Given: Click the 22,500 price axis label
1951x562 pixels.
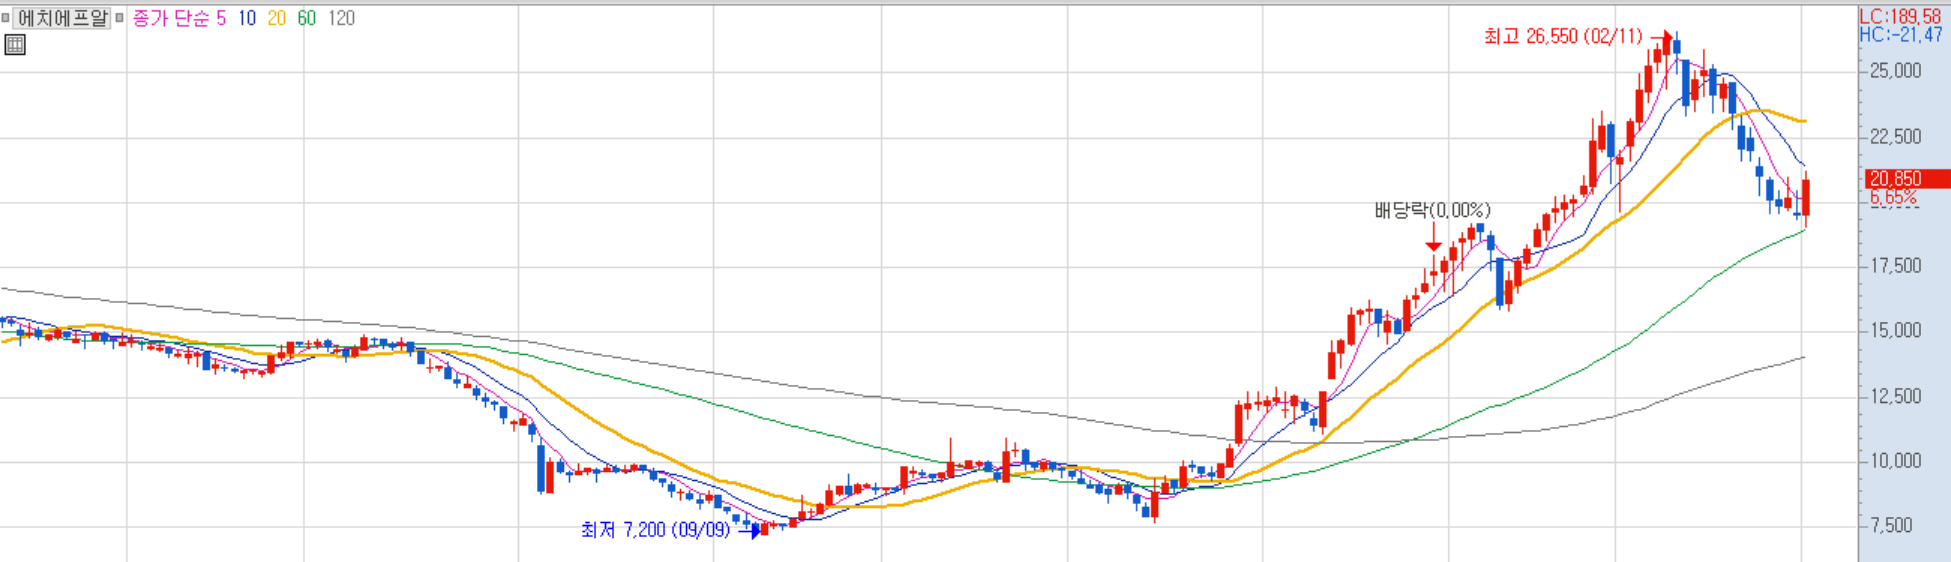Looking at the screenshot, I should (x=1895, y=137).
